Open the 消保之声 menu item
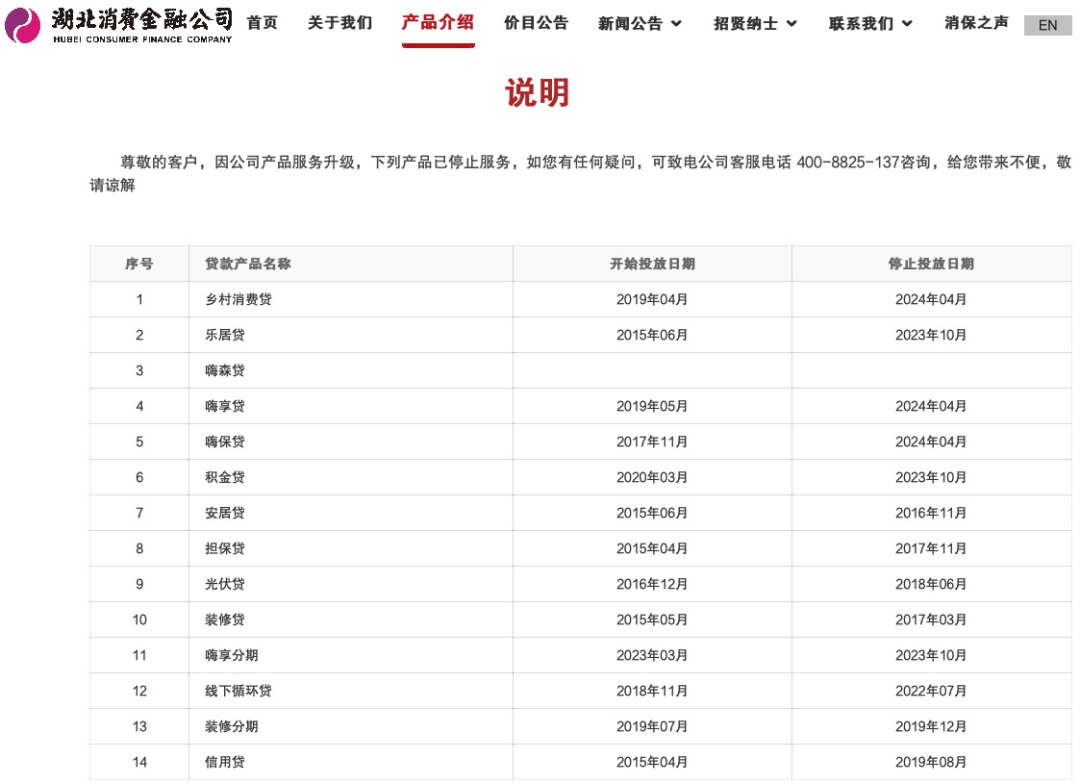 pyautogui.click(x=976, y=23)
